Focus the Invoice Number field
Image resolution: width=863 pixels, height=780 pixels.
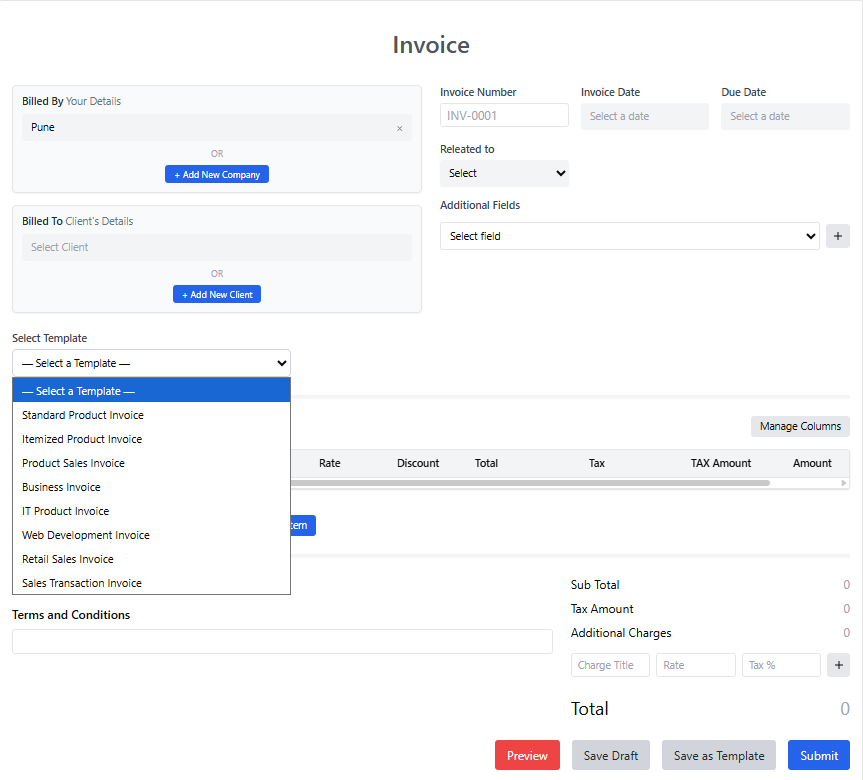tap(504, 115)
